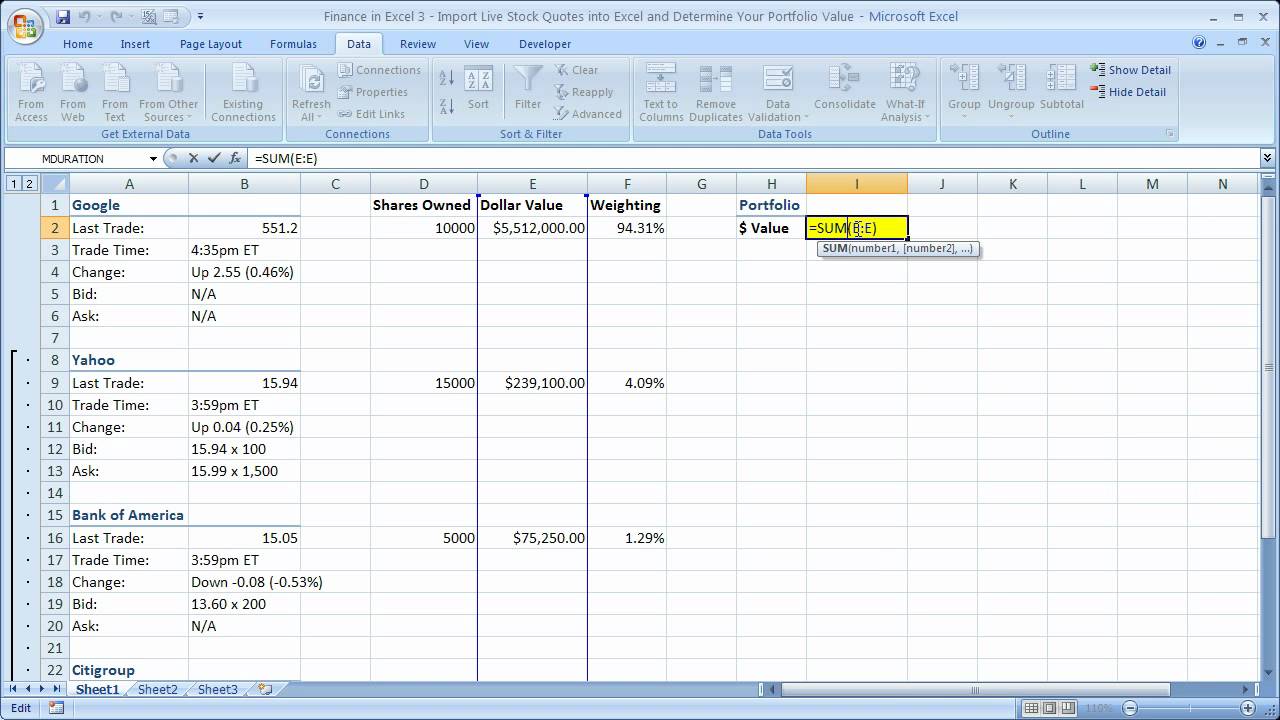Image resolution: width=1280 pixels, height=720 pixels.
Task: Expand the formula bar
Action: pos(1268,158)
